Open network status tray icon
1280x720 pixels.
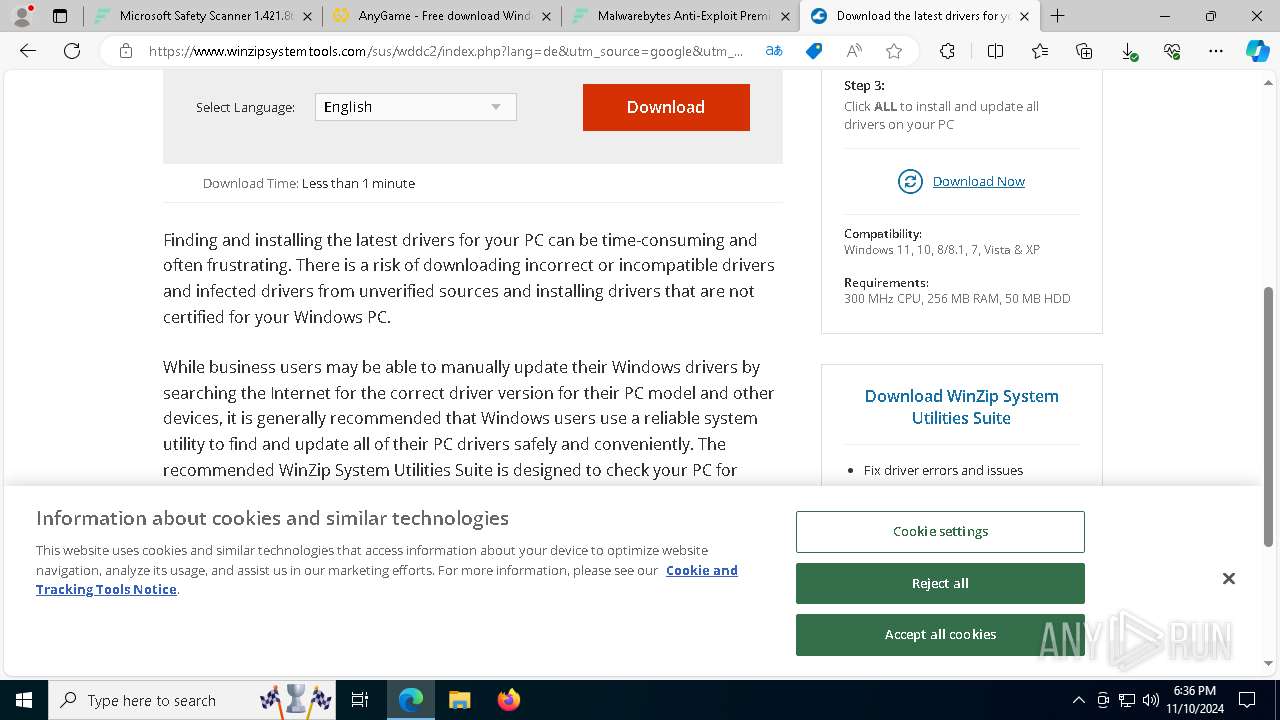(x=1127, y=700)
